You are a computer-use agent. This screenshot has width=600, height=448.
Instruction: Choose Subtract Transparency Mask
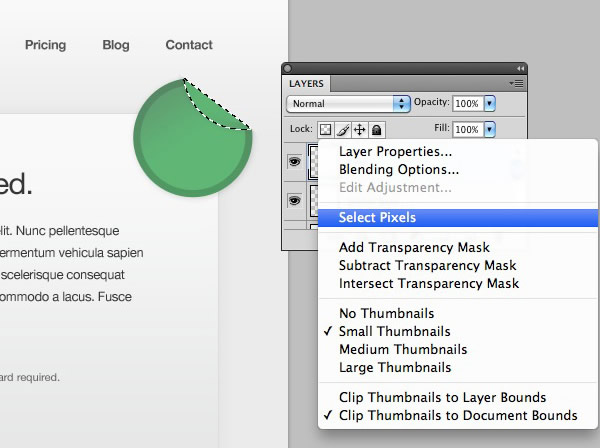tap(458, 266)
